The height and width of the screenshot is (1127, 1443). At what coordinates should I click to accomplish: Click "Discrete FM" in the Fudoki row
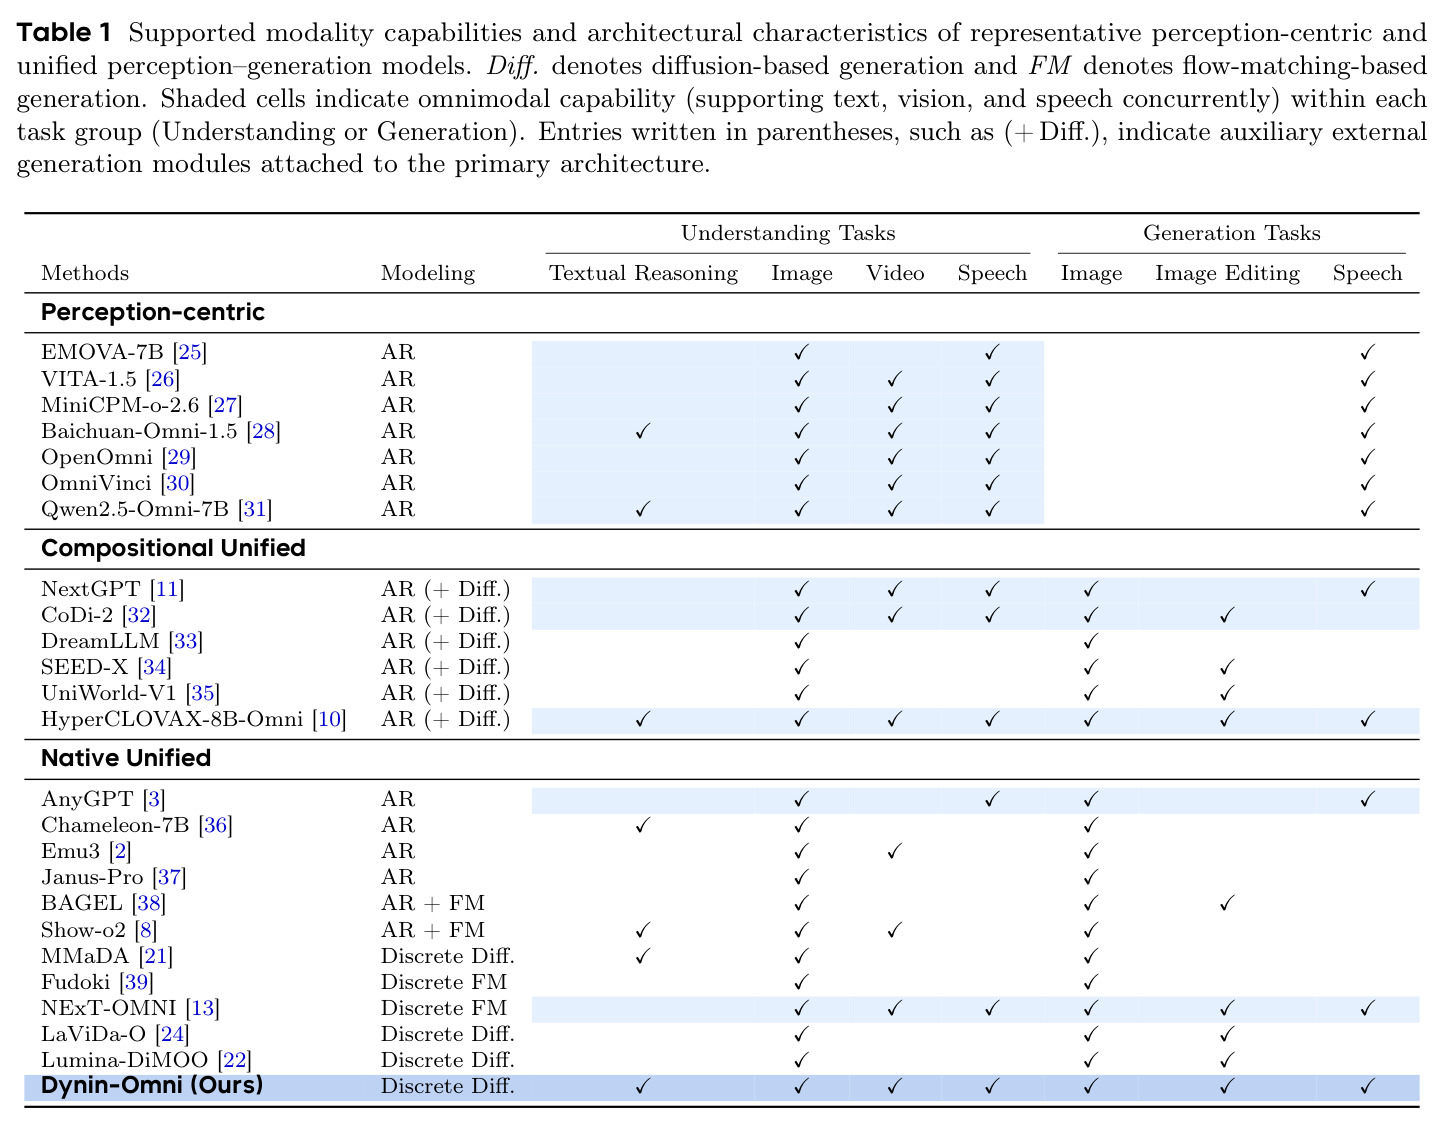(x=444, y=982)
